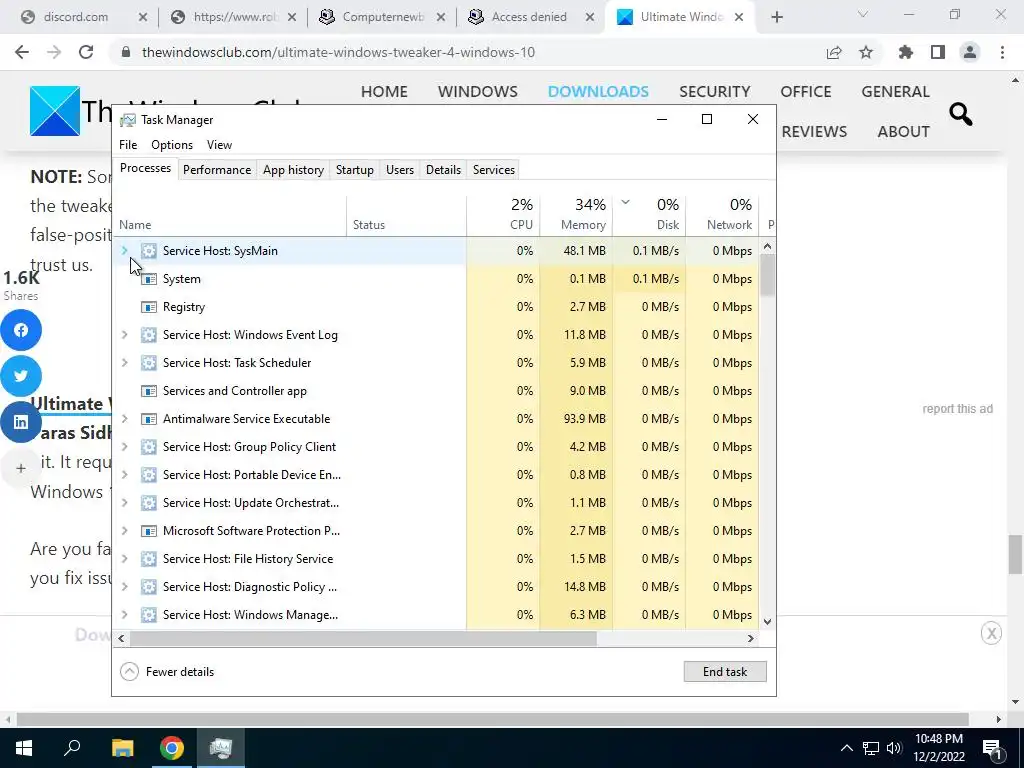Open the File menu in Task Manager

coord(128,145)
